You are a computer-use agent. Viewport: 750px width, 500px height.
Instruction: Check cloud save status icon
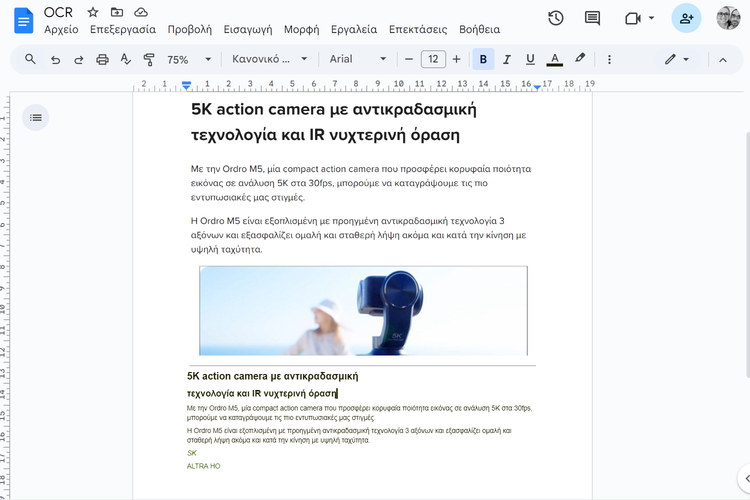tap(141, 12)
